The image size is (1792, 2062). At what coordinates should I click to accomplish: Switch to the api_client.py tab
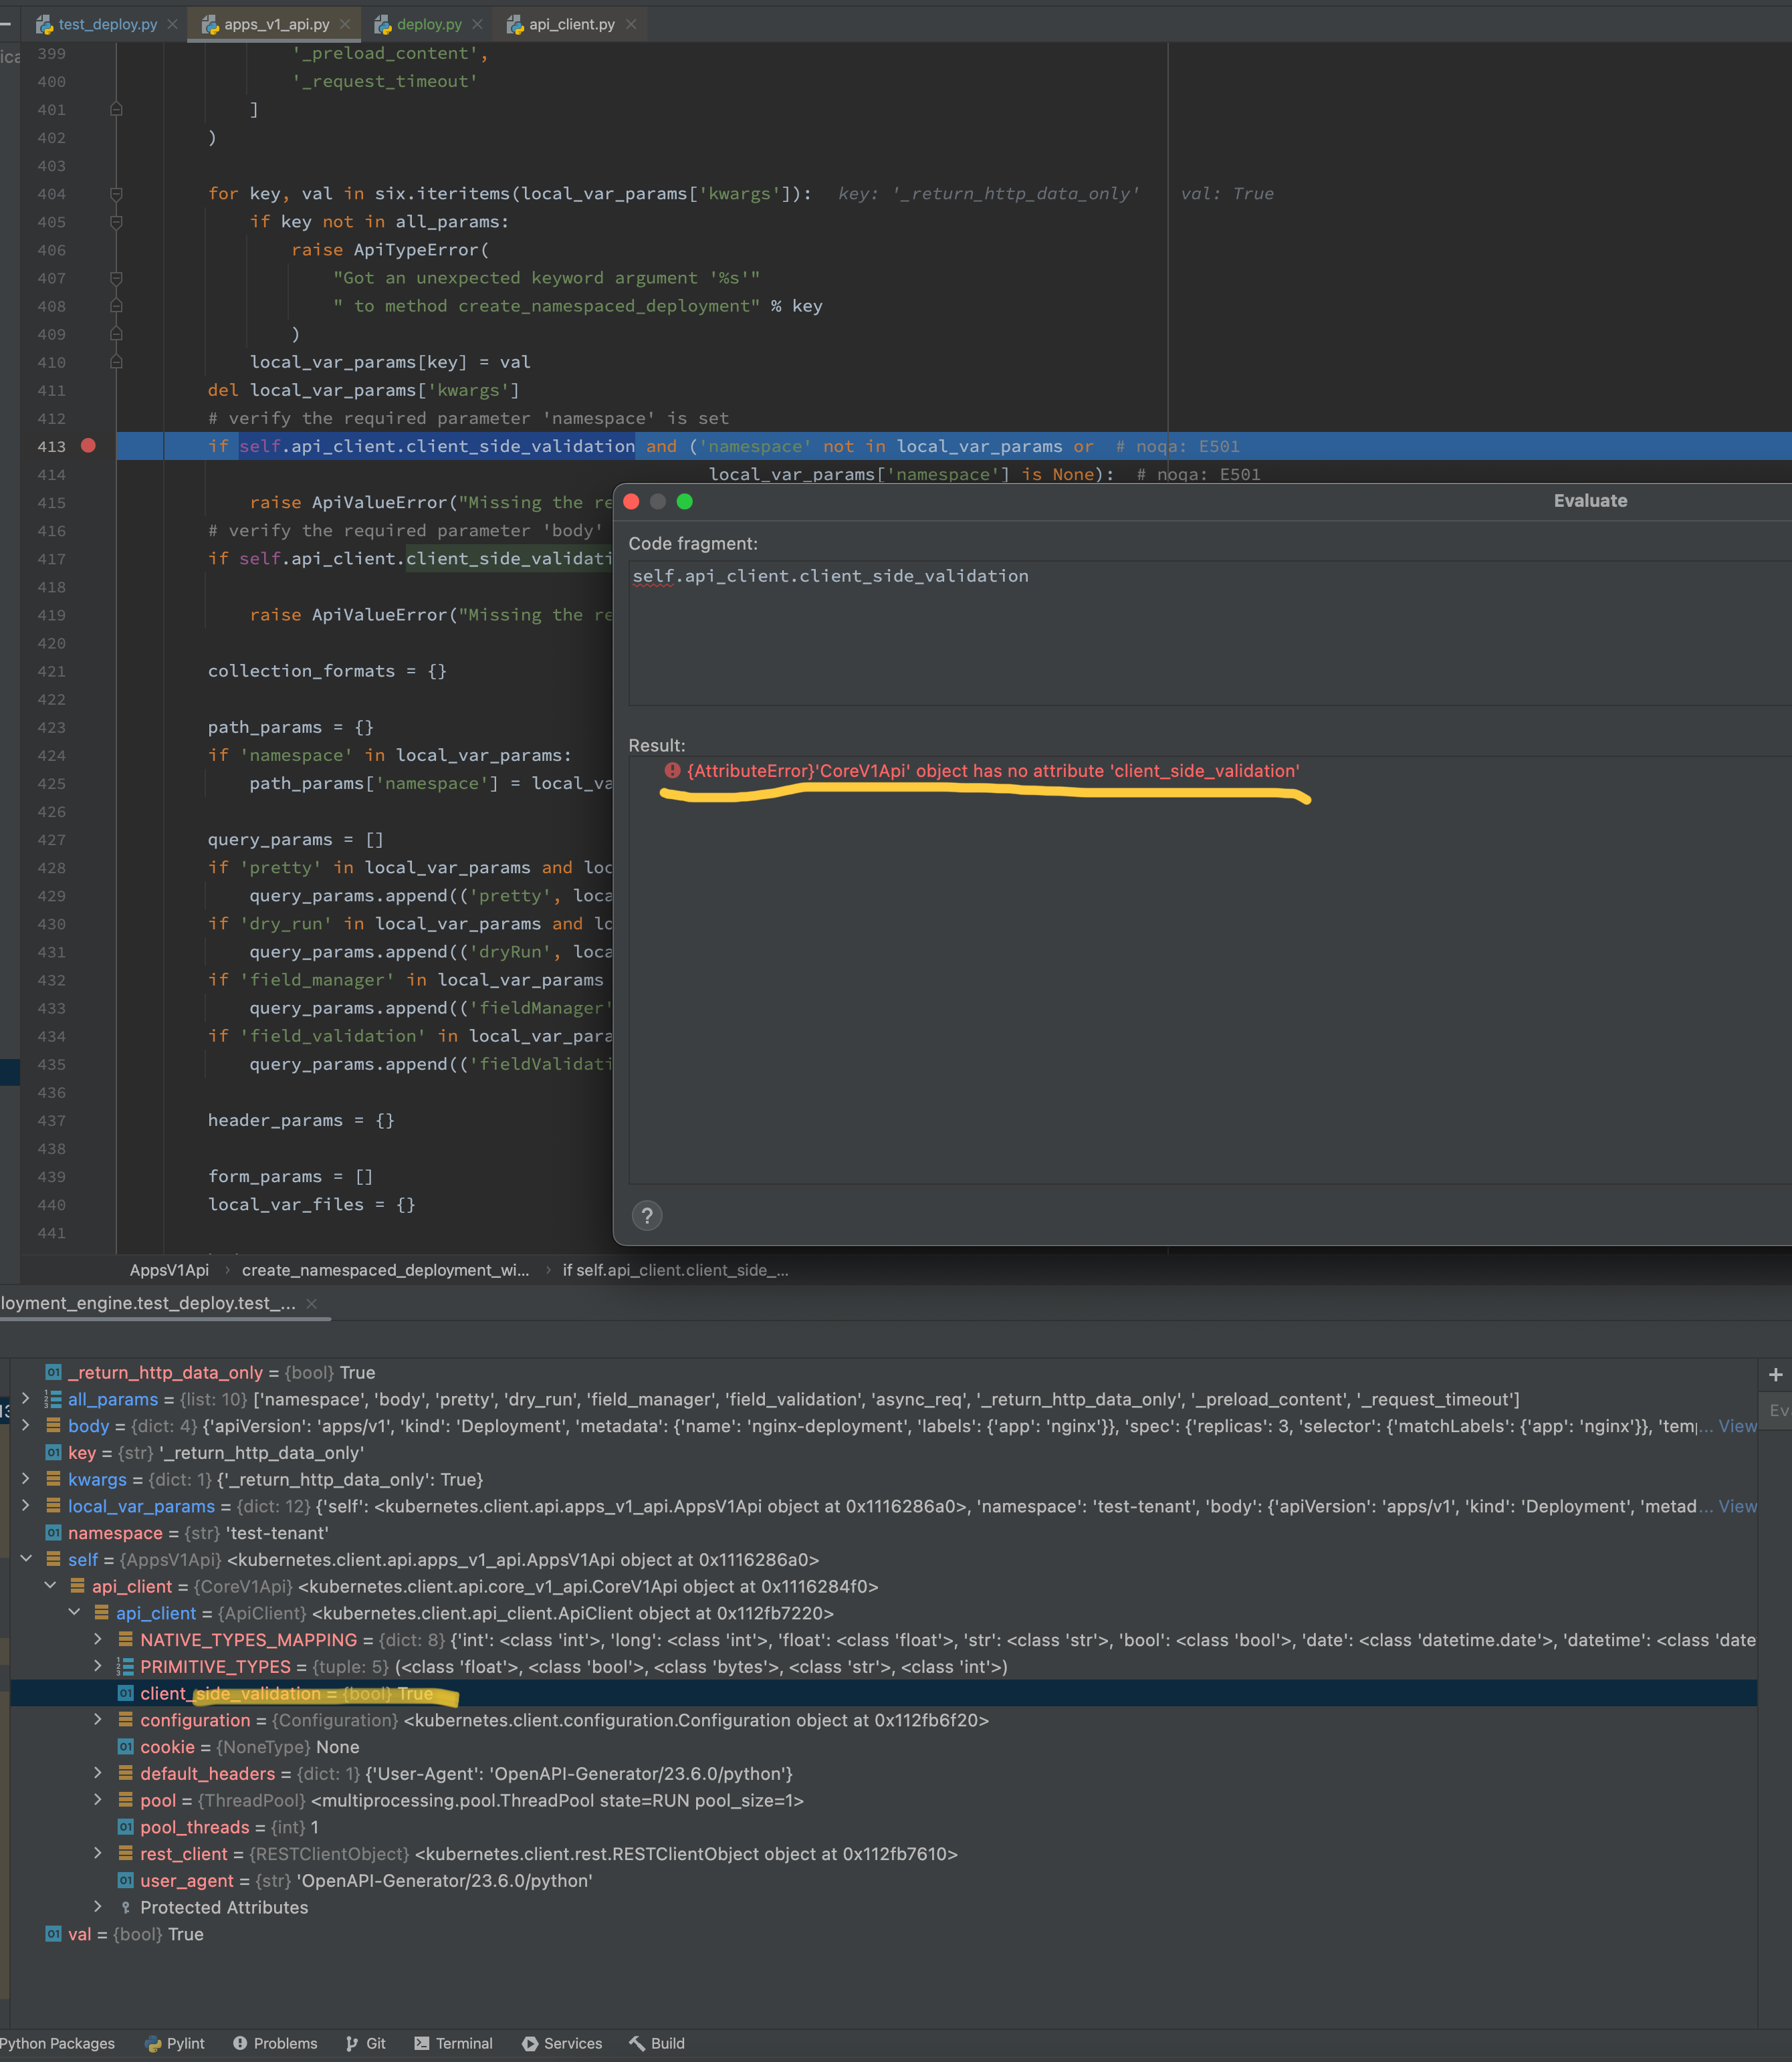pos(571,24)
